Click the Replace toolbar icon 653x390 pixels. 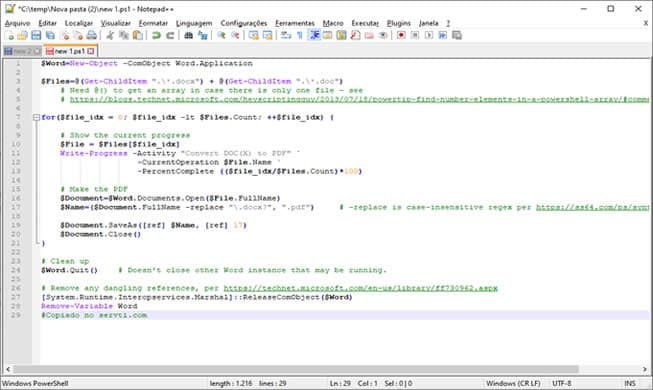pyautogui.click(x=203, y=35)
